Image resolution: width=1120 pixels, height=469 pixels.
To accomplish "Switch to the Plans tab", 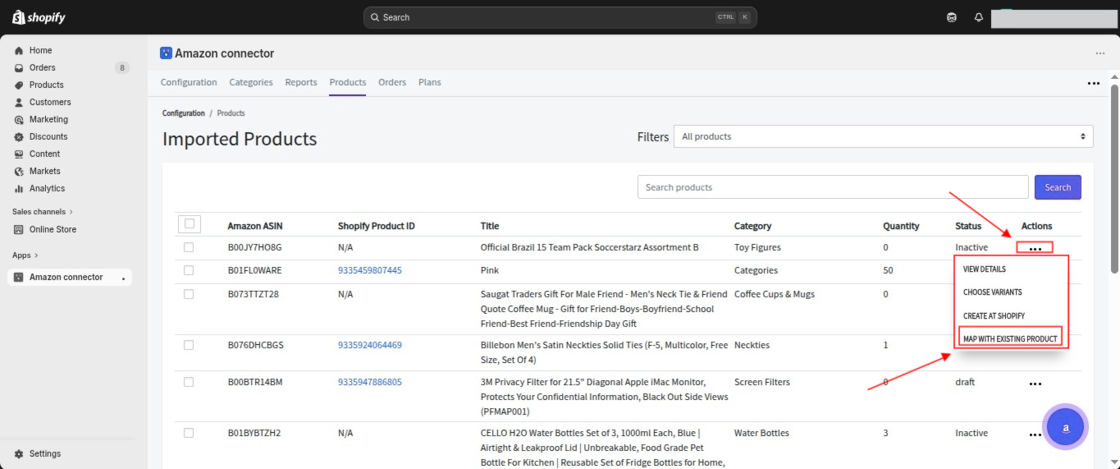I will 429,82.
